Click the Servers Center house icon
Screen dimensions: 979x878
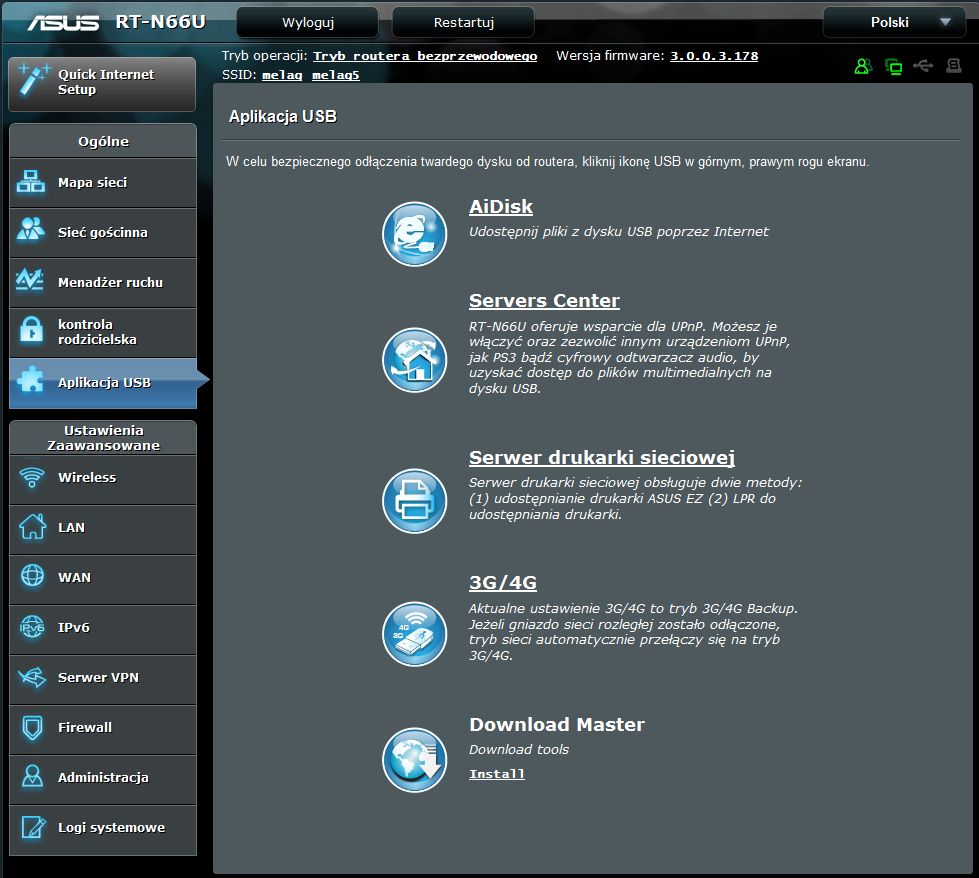pos(415,360)
